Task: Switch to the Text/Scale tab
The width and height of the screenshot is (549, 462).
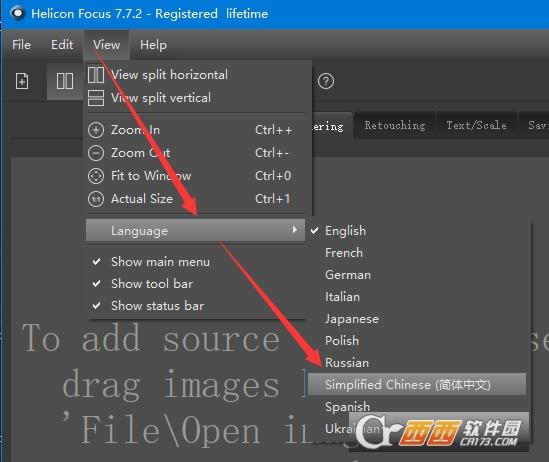Action: click(477, 125)
